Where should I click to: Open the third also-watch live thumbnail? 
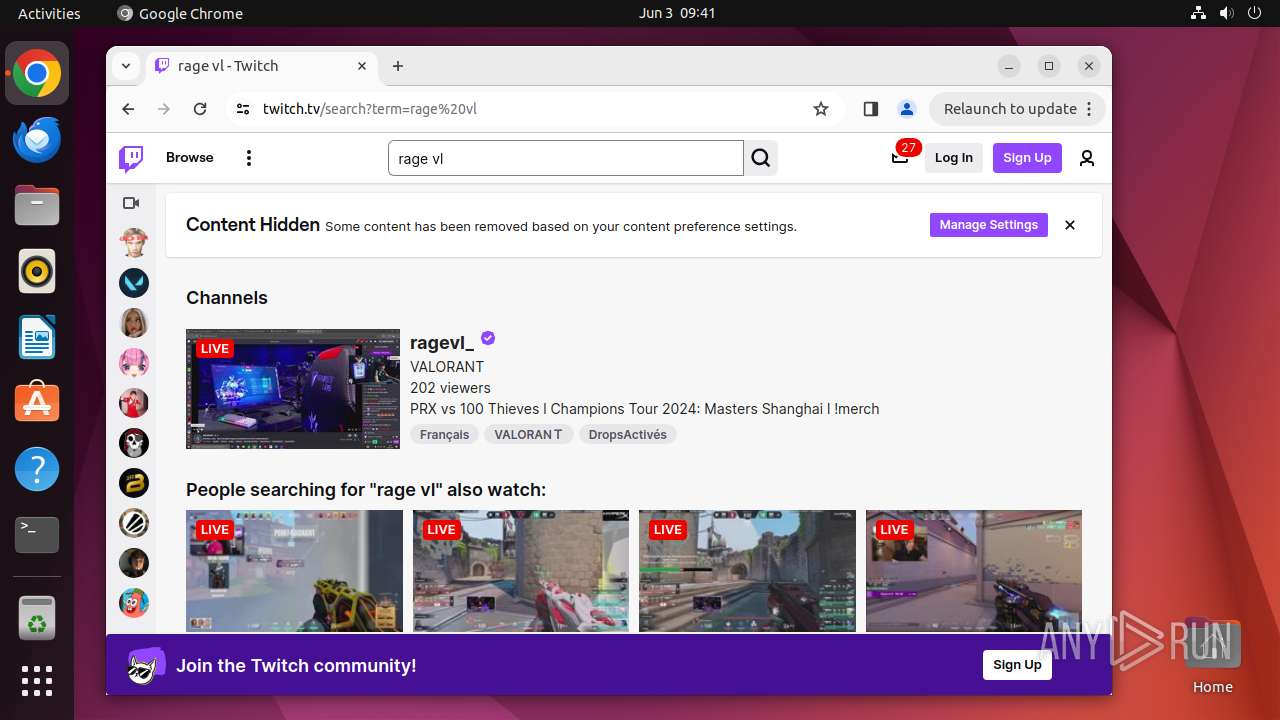click(x=747, y=571)
